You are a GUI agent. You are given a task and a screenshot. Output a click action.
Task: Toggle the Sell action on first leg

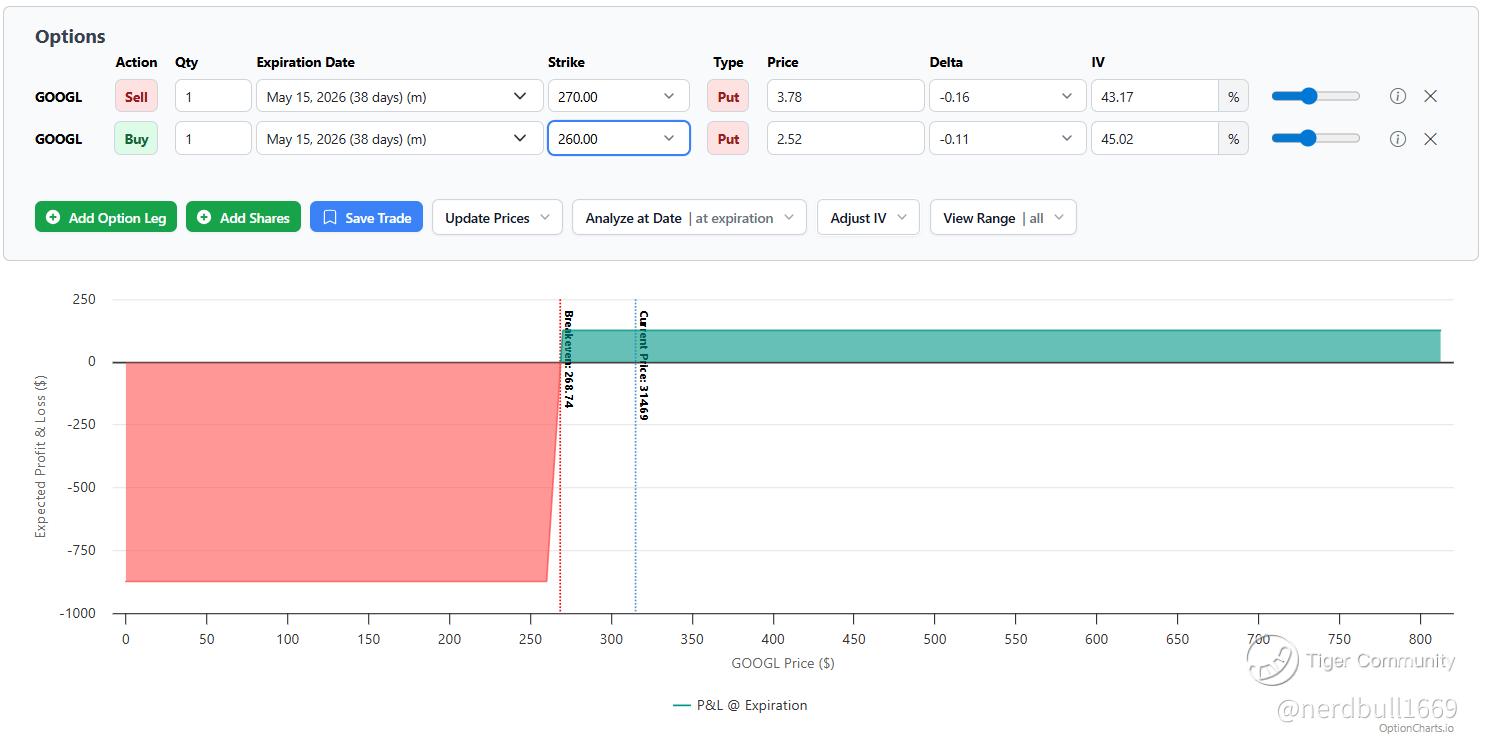[x=136, y=97]
